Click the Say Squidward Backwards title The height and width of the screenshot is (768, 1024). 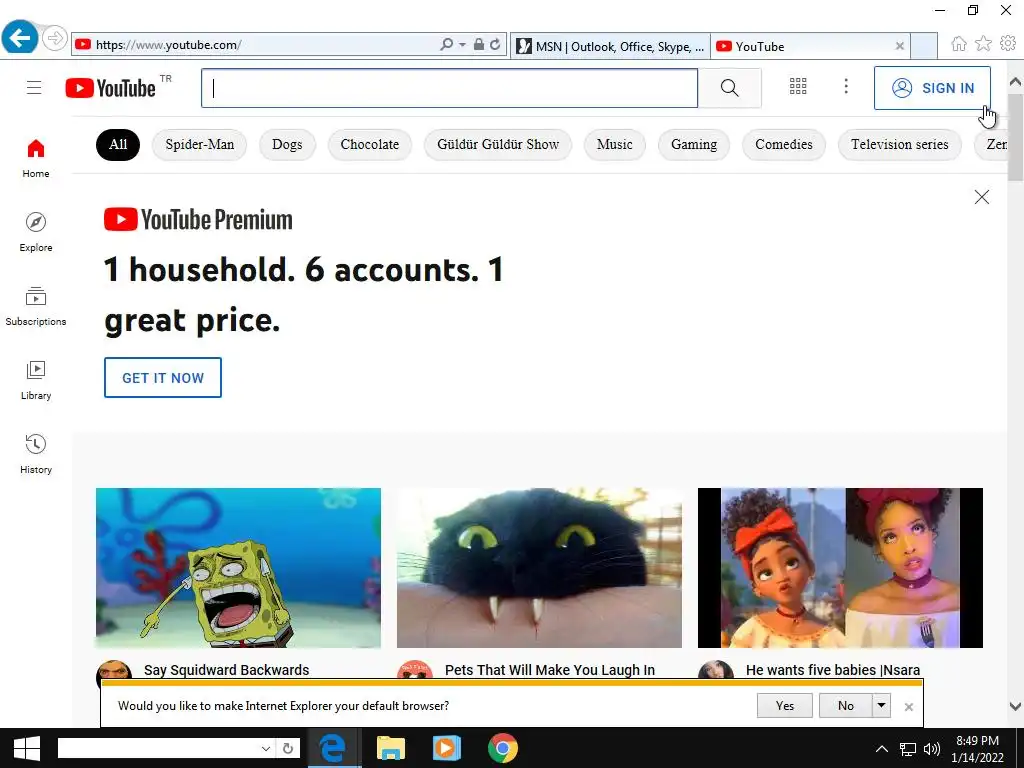point(227,670)
